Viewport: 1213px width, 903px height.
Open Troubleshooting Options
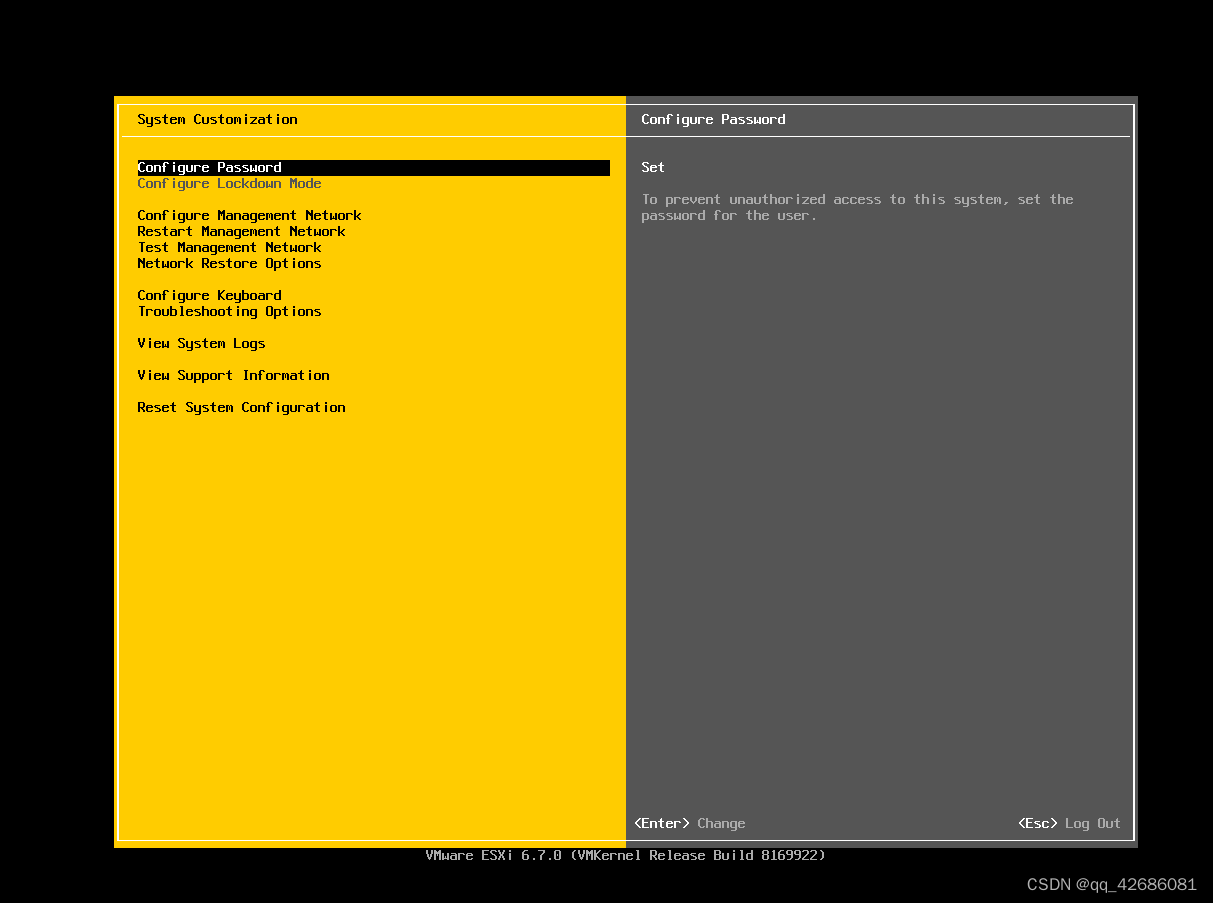pyautogui.click(x=229, y=312)
